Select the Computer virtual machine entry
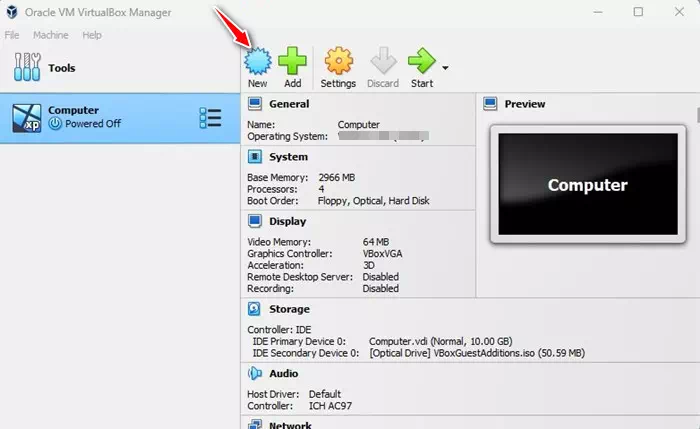Viewport: 700px width, 429px height. [120, 118]
